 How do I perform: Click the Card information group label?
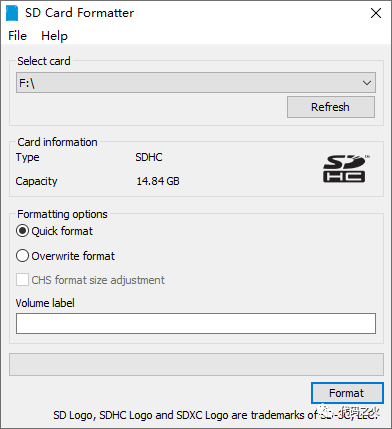click(x=57, y=142)
